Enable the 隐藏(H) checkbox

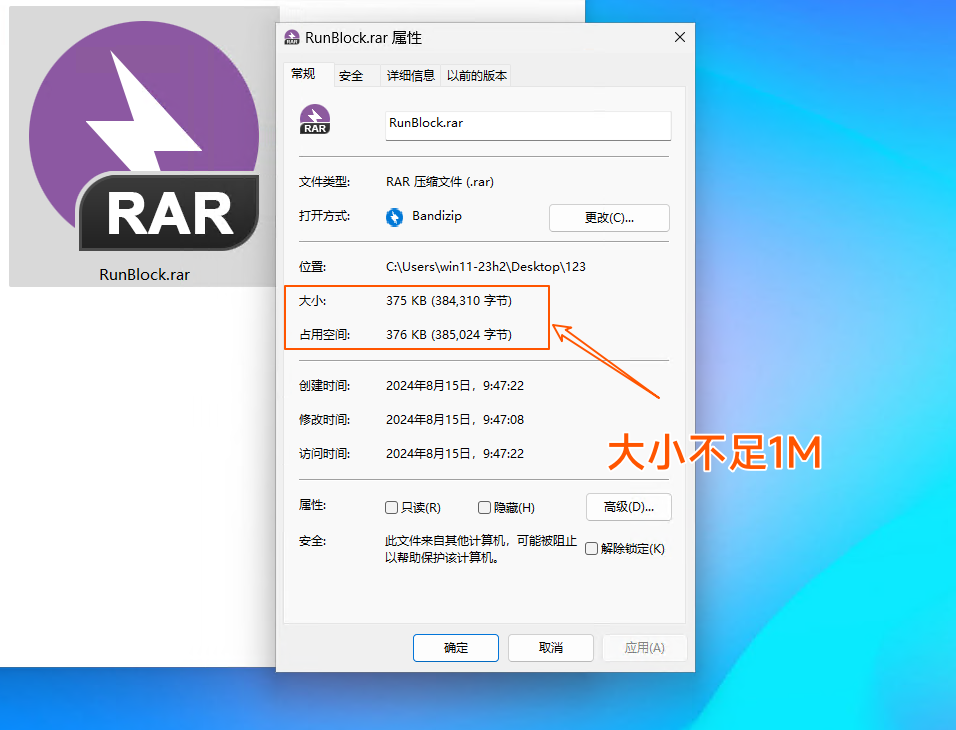point(484,507)
